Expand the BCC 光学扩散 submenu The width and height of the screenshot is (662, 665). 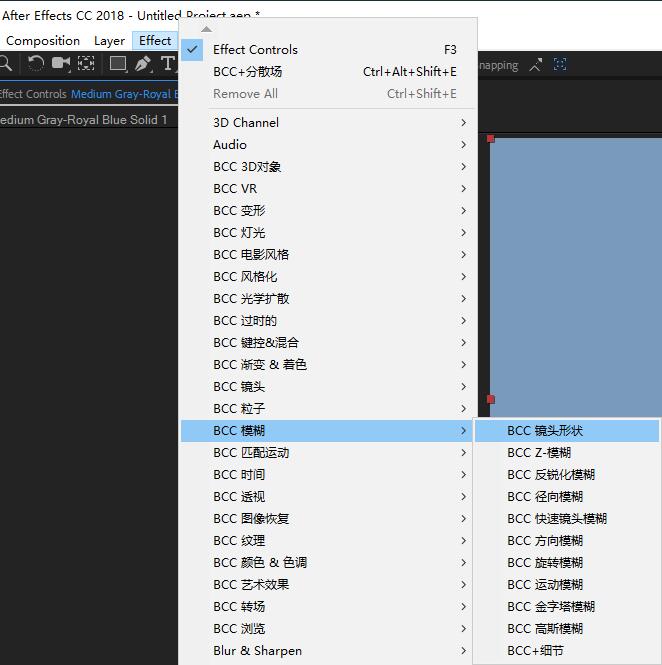point(327,299)
